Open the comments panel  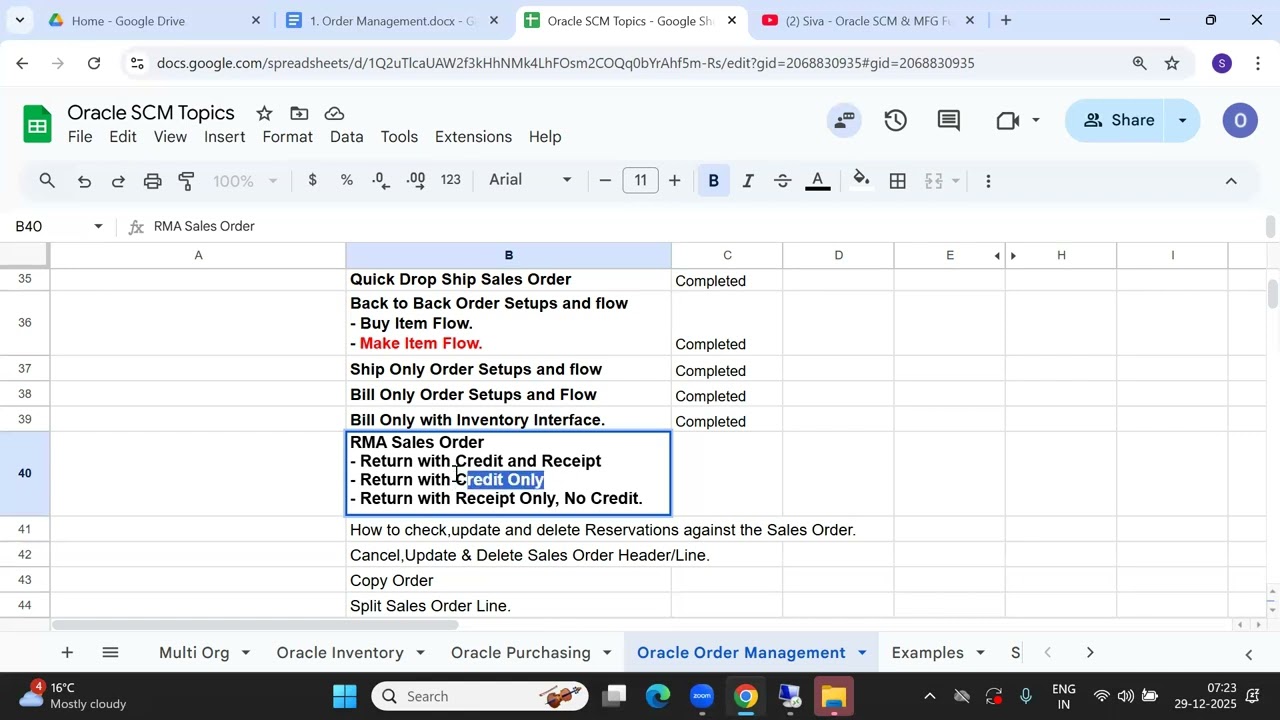(x=949, y=120)
